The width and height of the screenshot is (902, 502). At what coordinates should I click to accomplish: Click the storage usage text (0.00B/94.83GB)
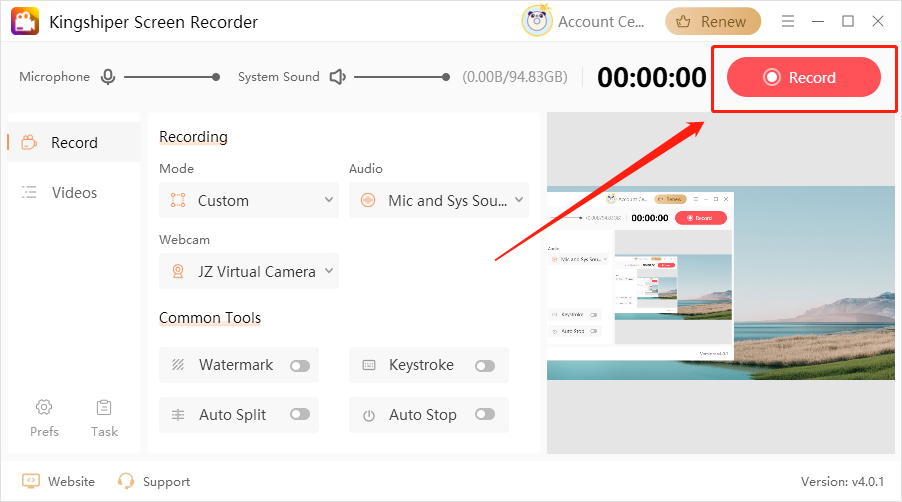[515, 76]
